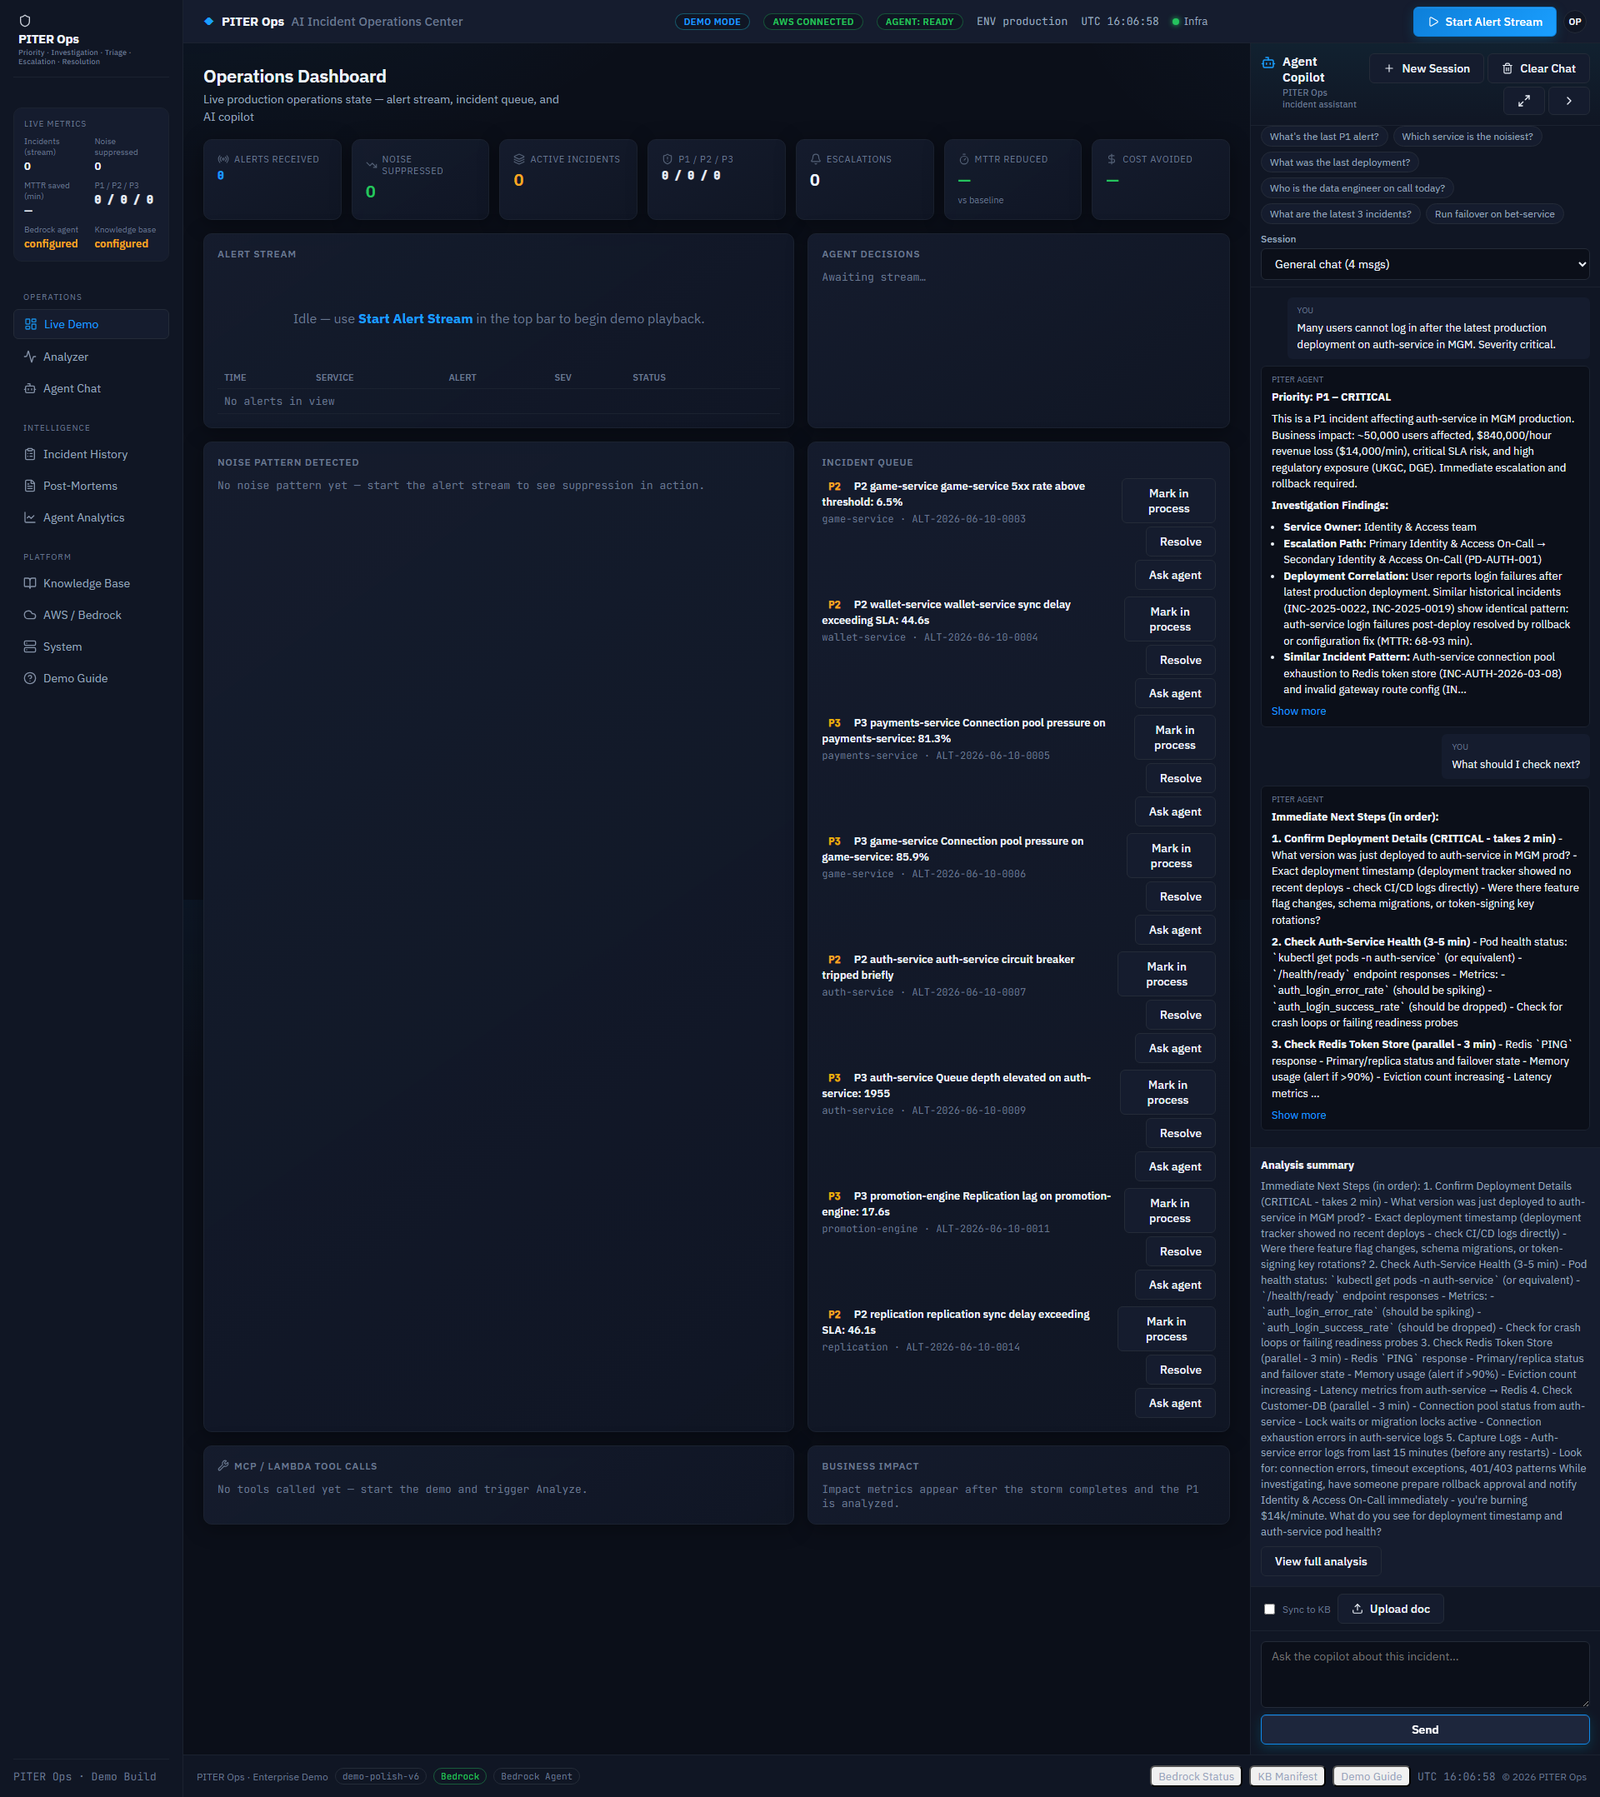Open Post-Mortems page
The width and height of the screenshot is (1600, 1797).
click(91, 486)
